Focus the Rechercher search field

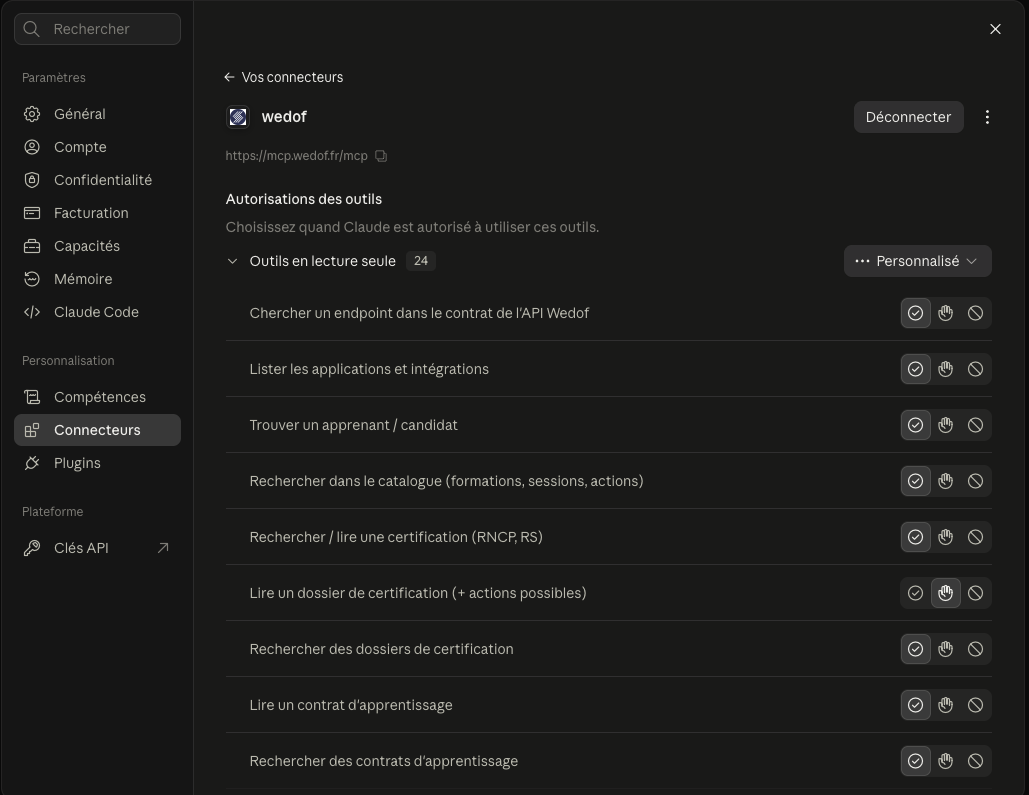click(x=97, y=29)
